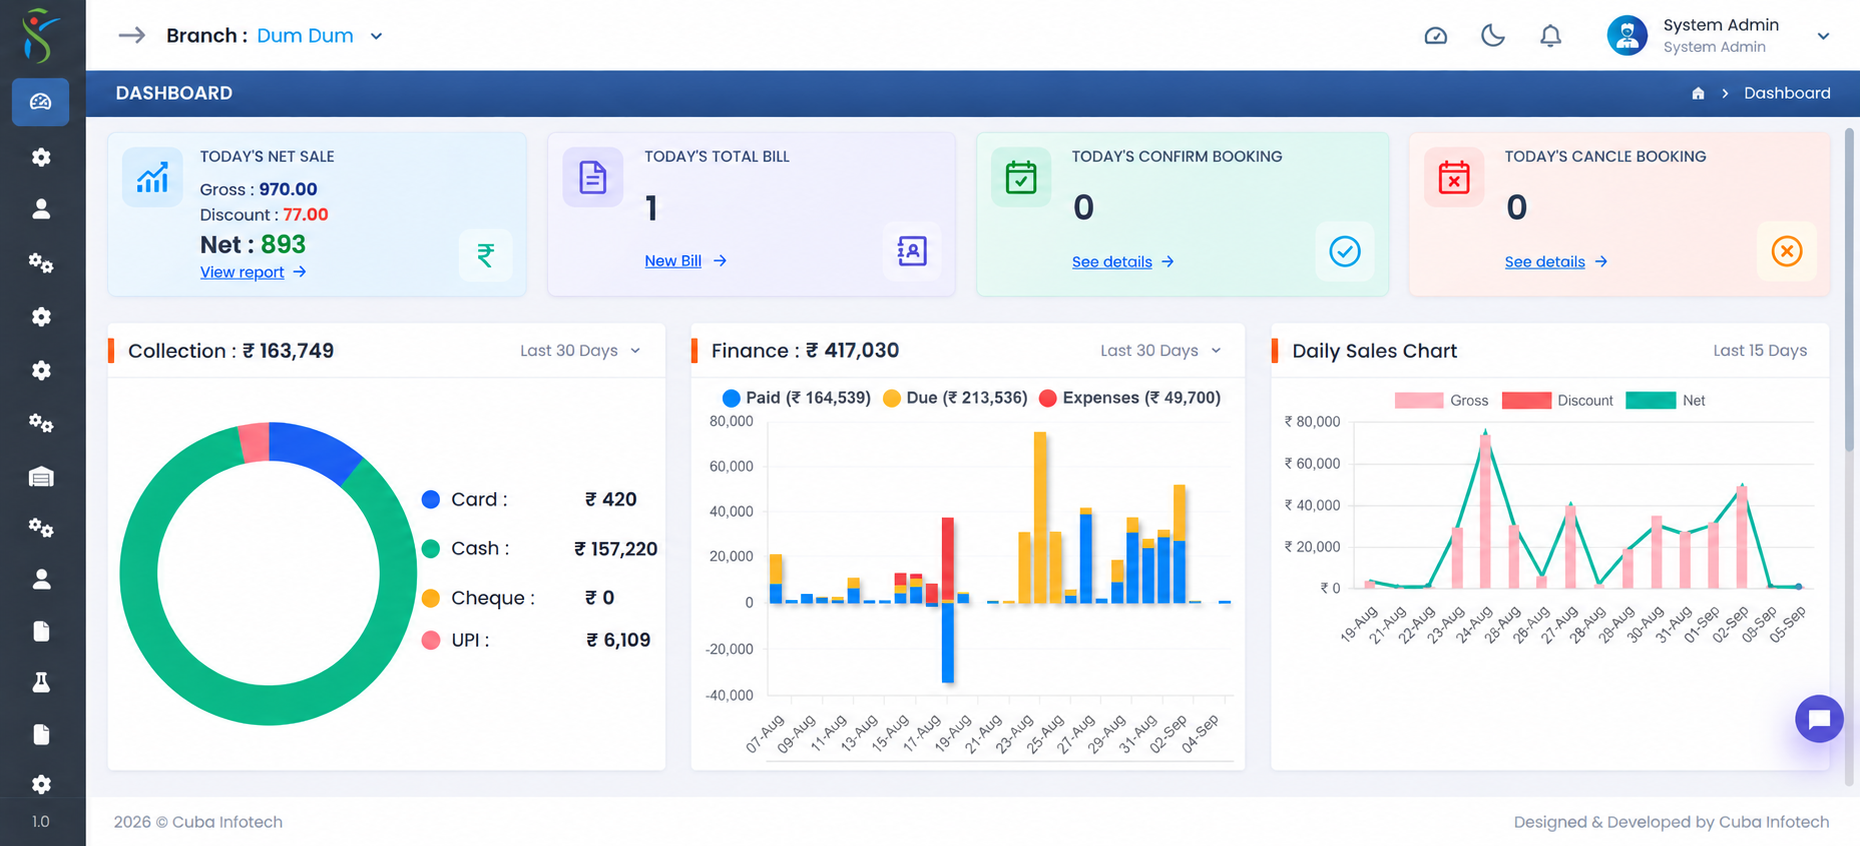The image size is (1860, 846).
Task: Toggle Gross series in Daily Sales legend
Action: 1441,401
